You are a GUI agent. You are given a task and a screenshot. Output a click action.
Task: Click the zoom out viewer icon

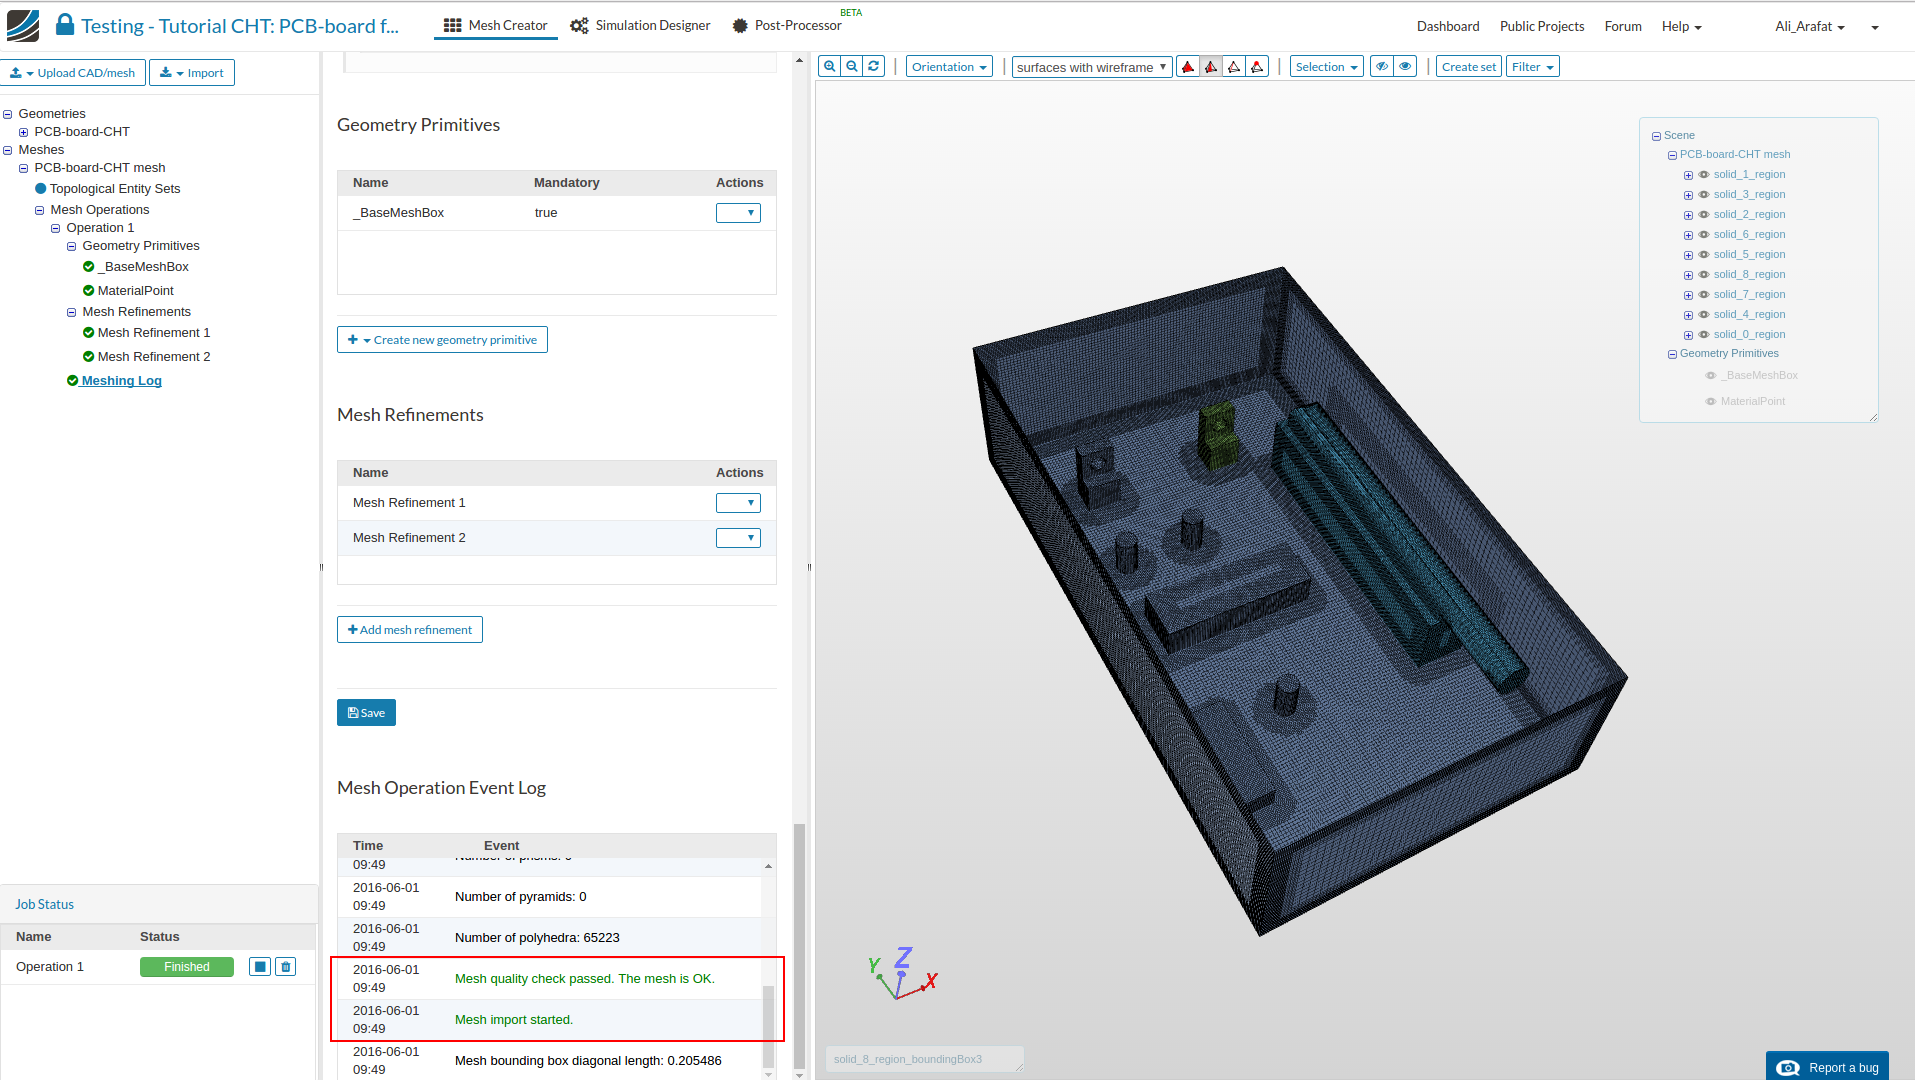point(852,67)
